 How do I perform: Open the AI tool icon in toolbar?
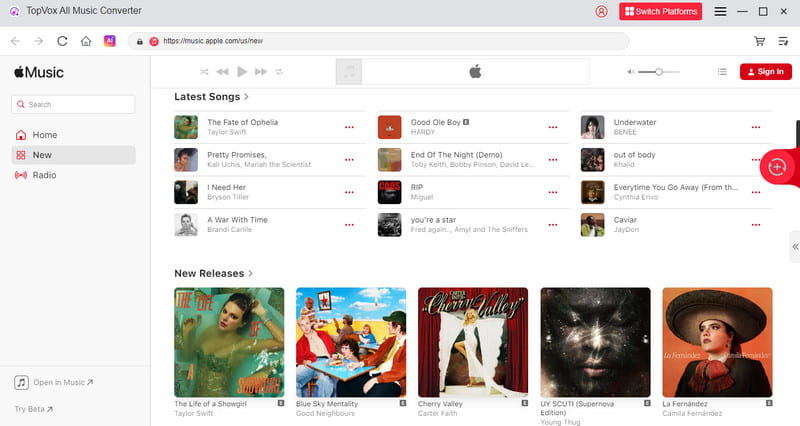110,41
